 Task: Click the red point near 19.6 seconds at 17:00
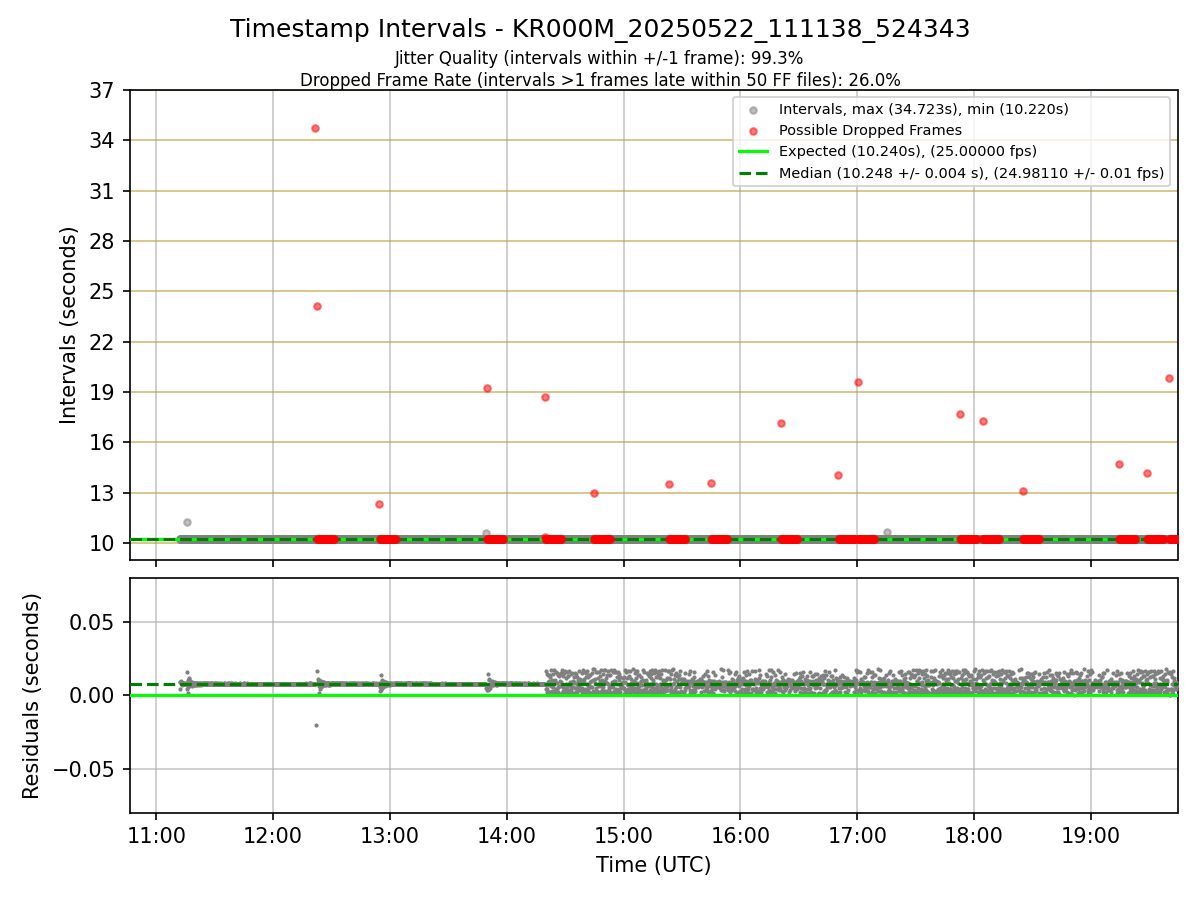[x=858, y=382]
